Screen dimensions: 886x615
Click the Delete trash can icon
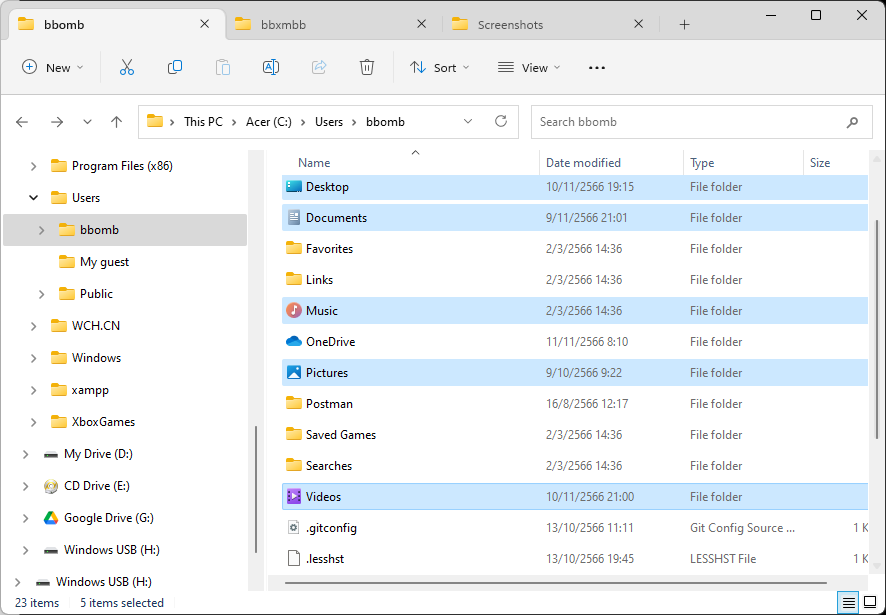click(x=367, y=67)
